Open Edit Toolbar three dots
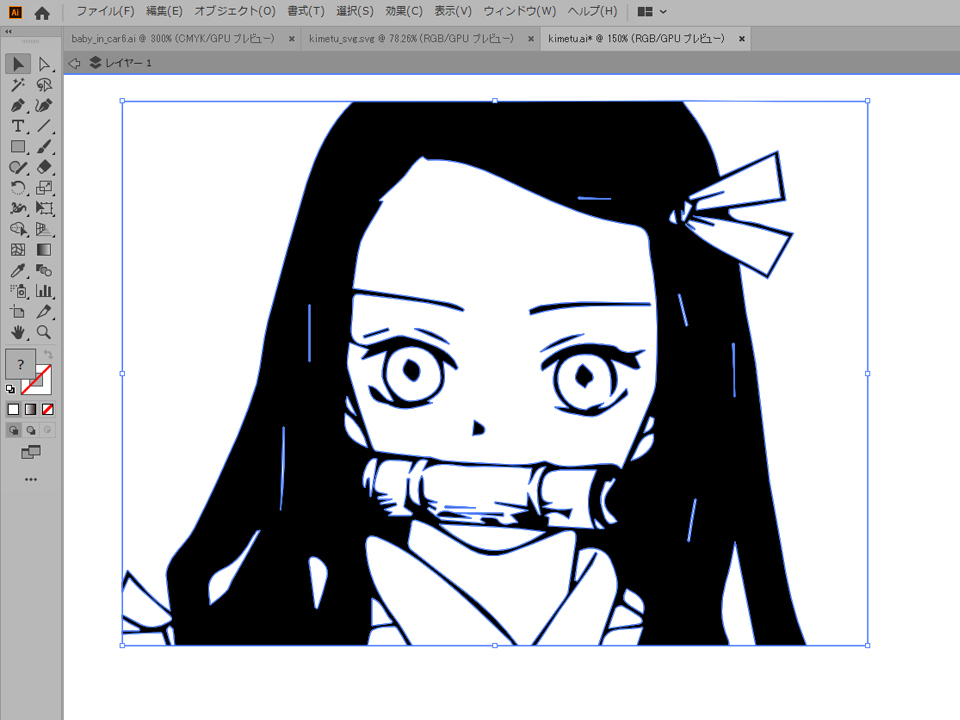 pos(31,479)
